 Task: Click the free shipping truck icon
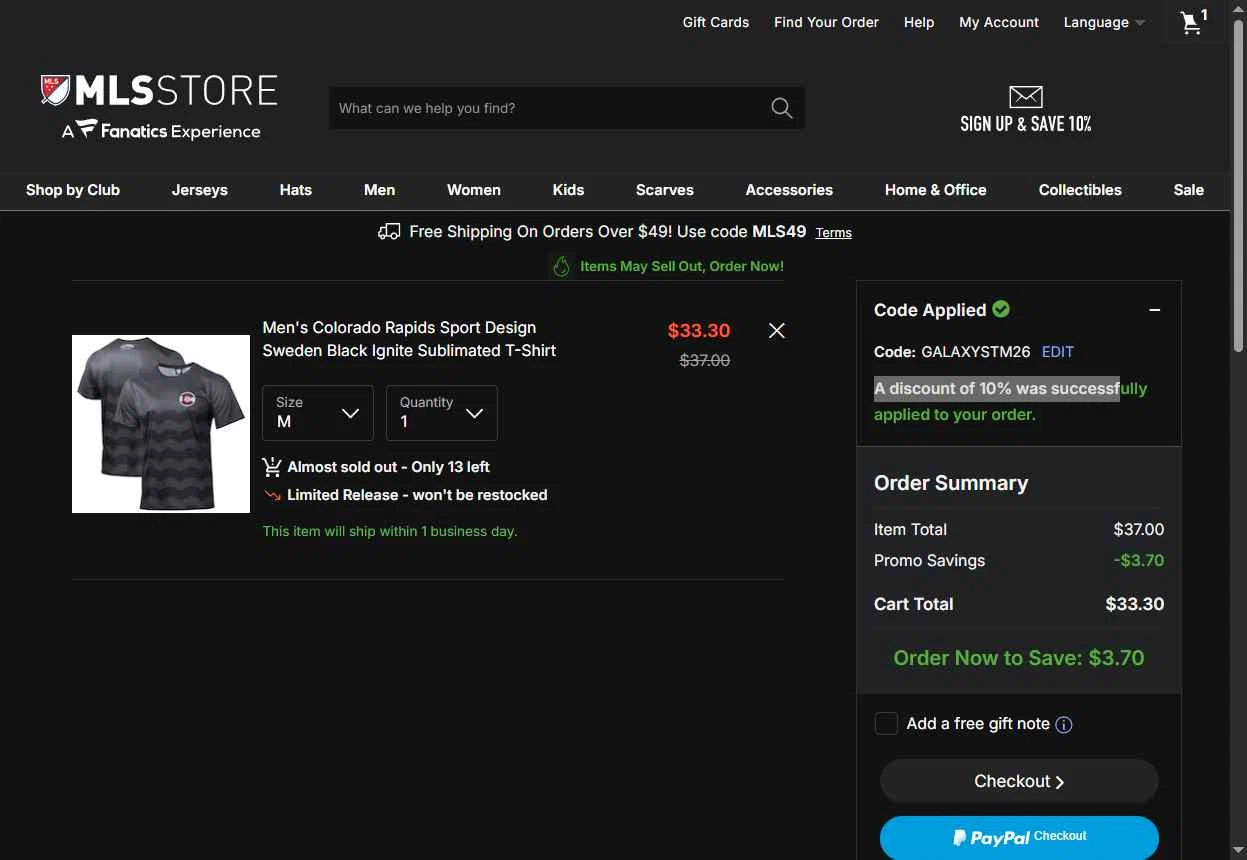click(389, 232)
